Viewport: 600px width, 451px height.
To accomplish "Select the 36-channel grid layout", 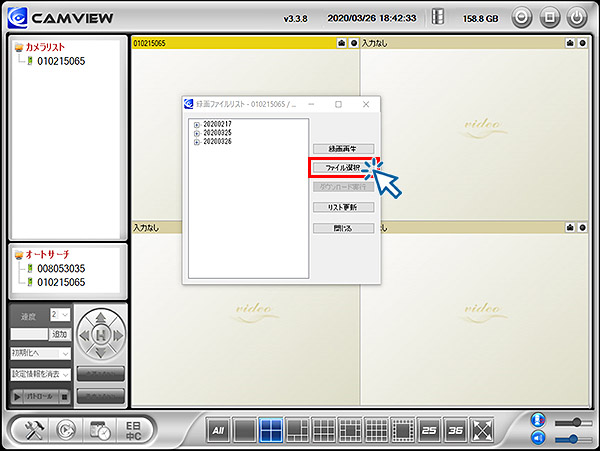I will [x=455, y=431].
